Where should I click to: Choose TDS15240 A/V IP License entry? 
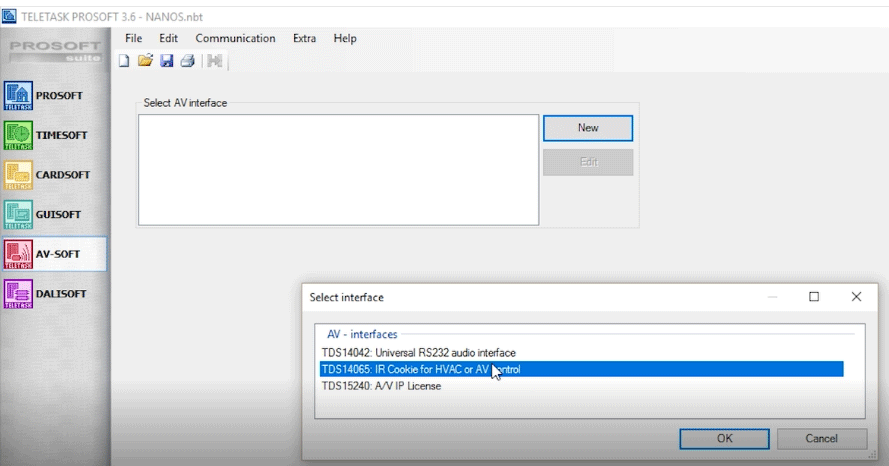383,386
